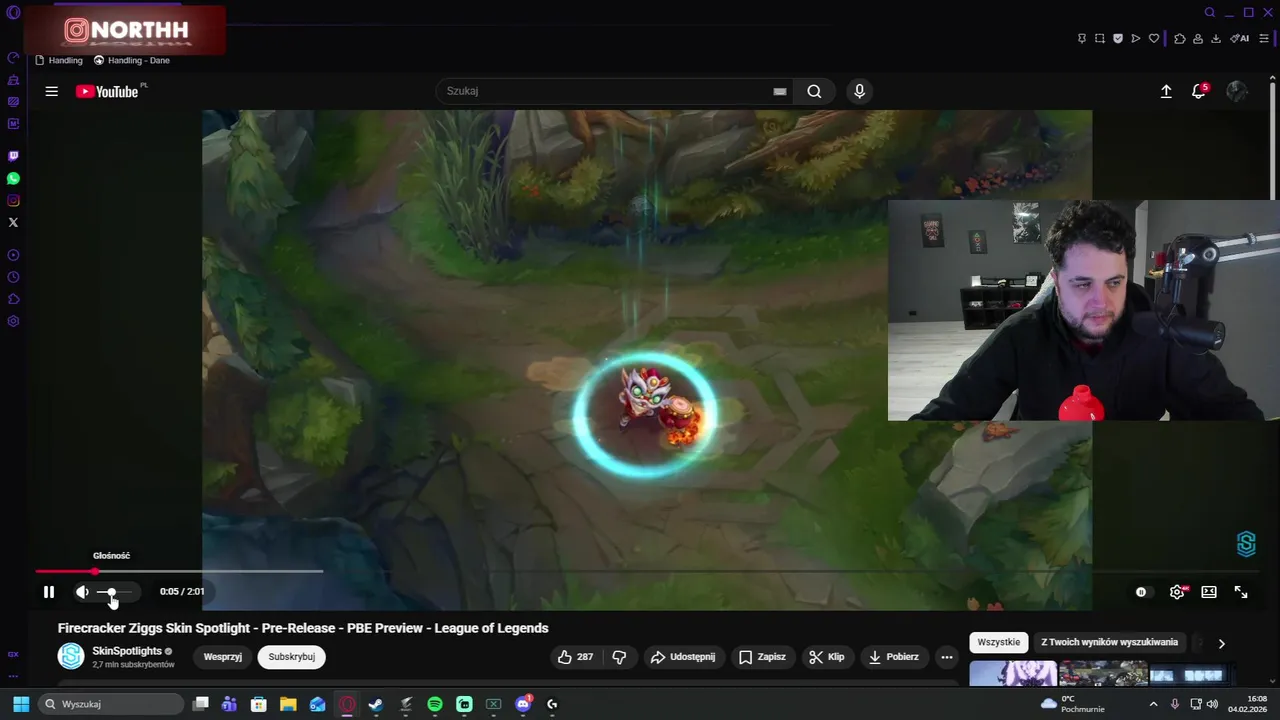Open WhatsApp in the Opera GX sidebar
Image resolution: width=1280 pixels, height=720 pixels.
coord(13,178)
